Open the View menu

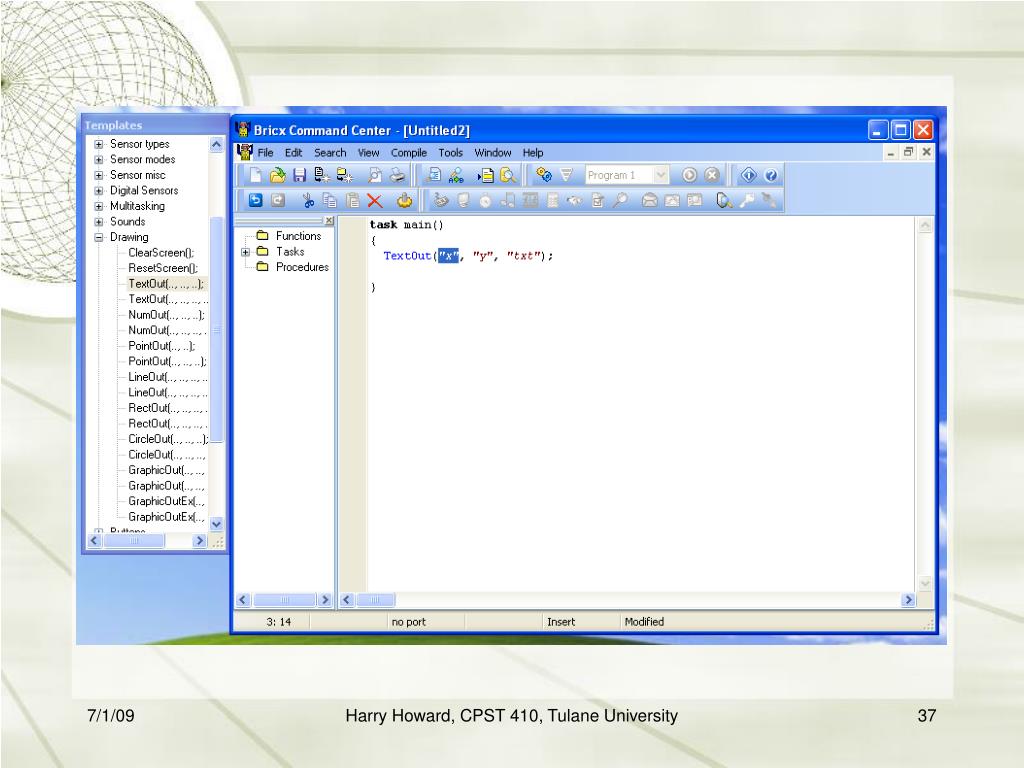click(368, 153)
